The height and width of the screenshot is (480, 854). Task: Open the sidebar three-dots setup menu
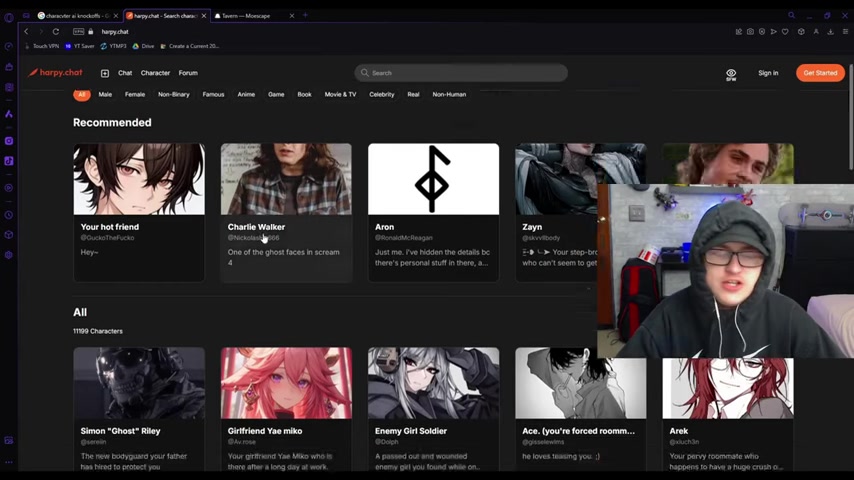coord(9,462)
